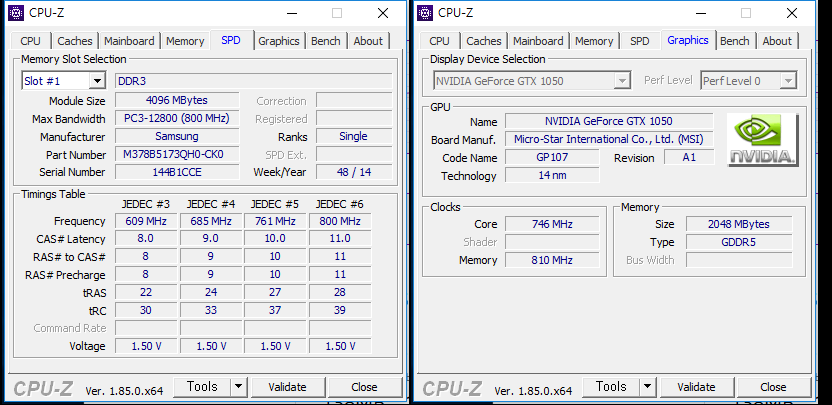
Task: Switch to CPU tab in left window
Action: [30, 41]
